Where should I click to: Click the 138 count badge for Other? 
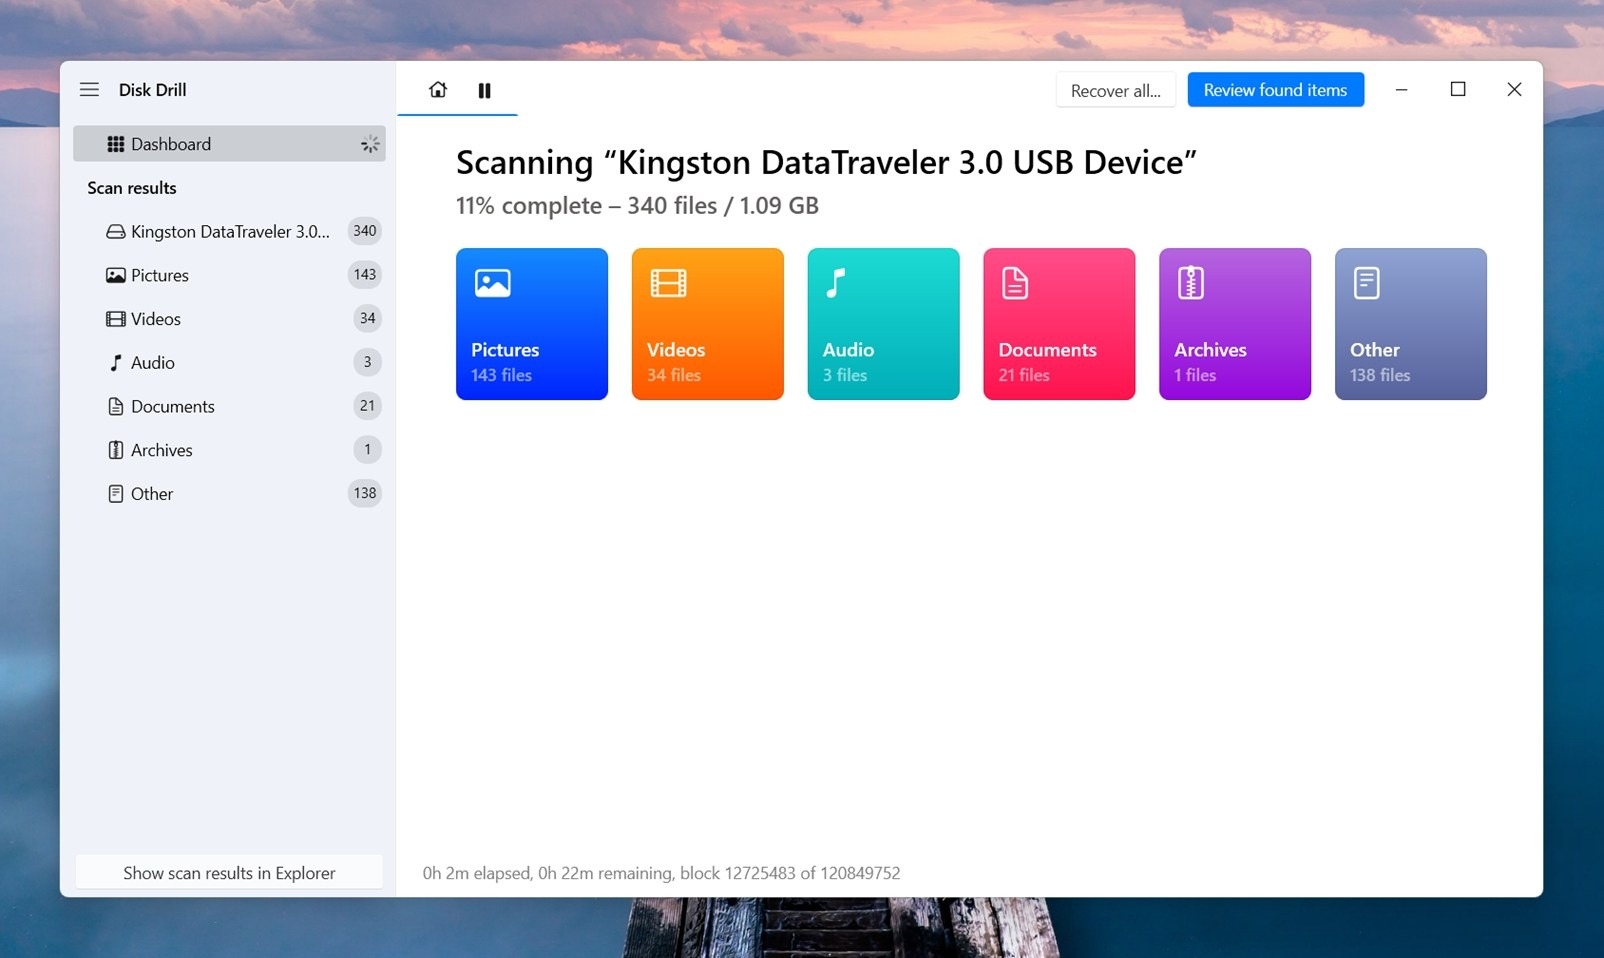coord(365,493)
